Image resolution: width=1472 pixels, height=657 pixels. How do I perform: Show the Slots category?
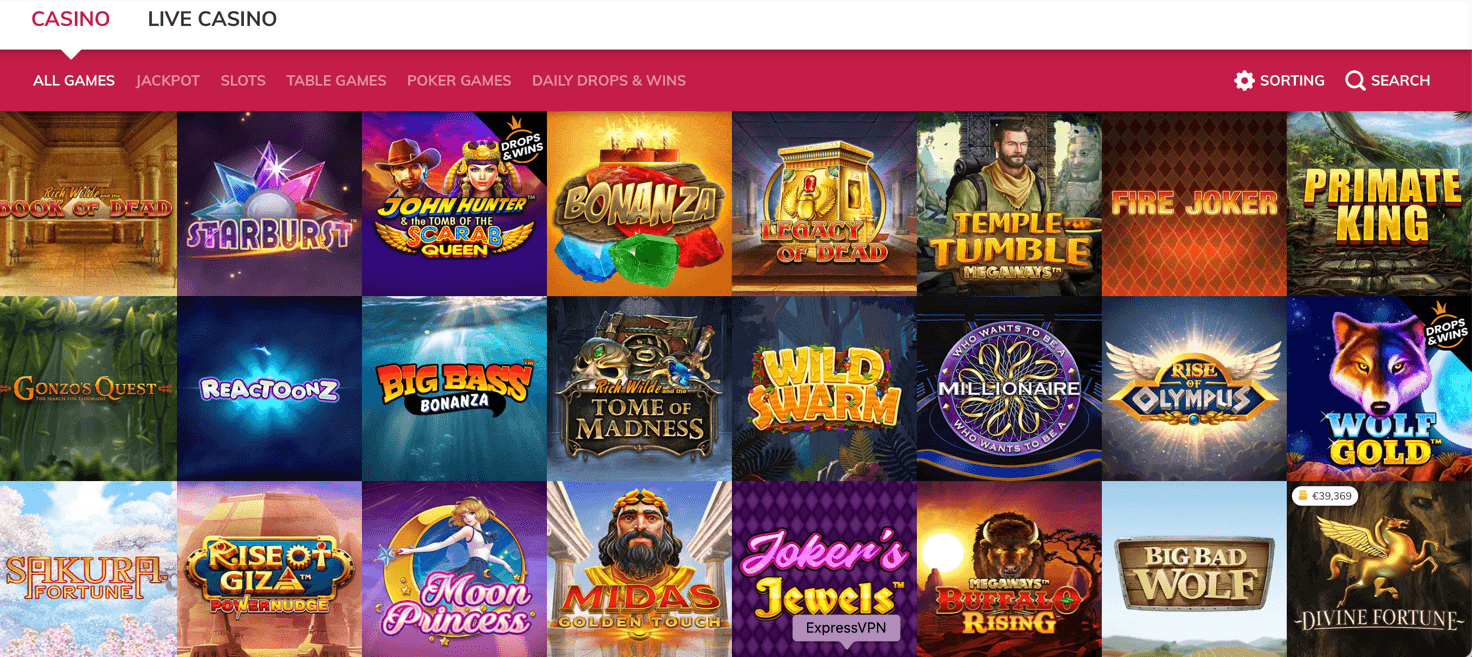tap(243, 81)
